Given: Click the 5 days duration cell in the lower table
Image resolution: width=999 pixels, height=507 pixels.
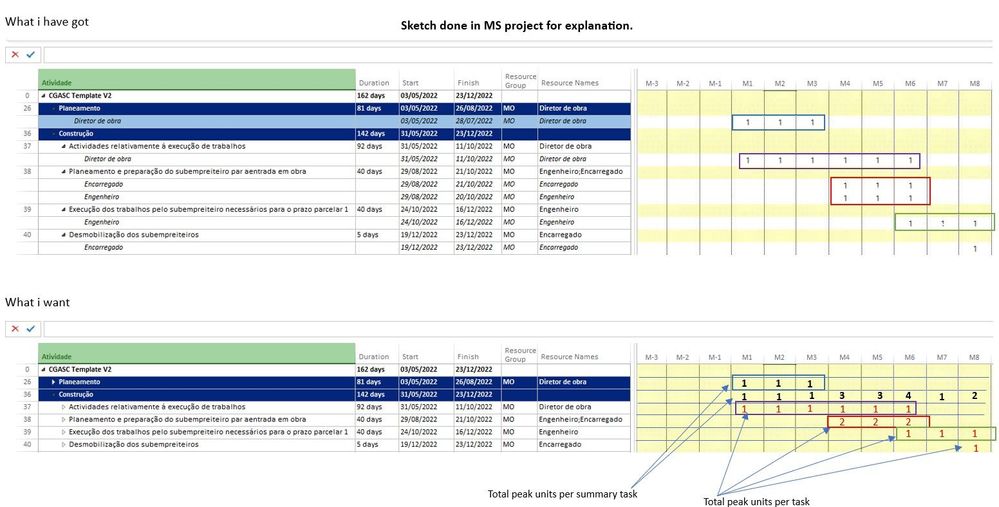Looking at the screenshot, I should 377,445.
